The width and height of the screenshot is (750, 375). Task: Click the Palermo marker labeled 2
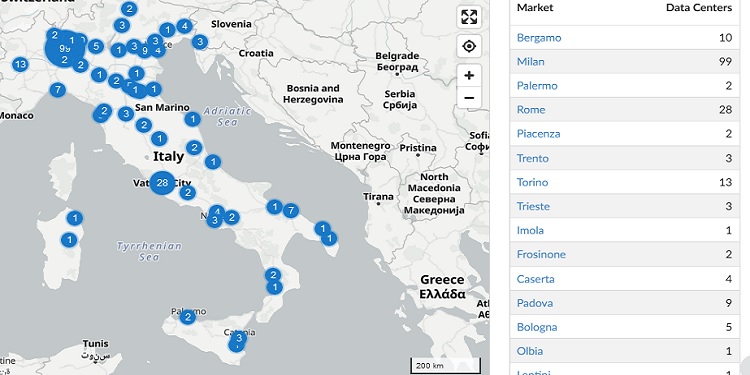[x=188, y=317]
